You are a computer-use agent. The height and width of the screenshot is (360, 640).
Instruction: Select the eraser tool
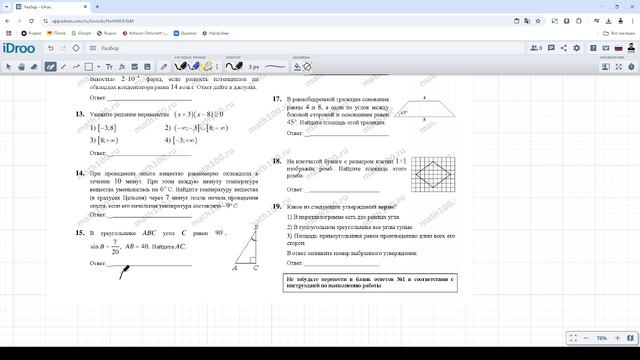[x=34, y=67]
